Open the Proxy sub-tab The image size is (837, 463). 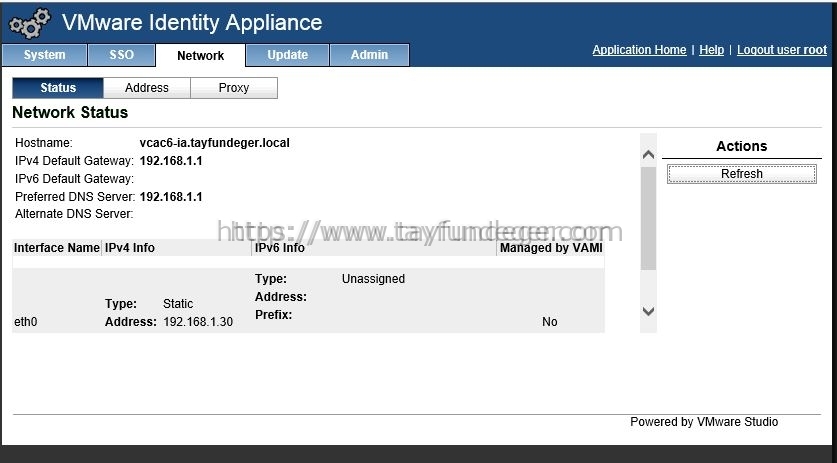coord(234,88)
